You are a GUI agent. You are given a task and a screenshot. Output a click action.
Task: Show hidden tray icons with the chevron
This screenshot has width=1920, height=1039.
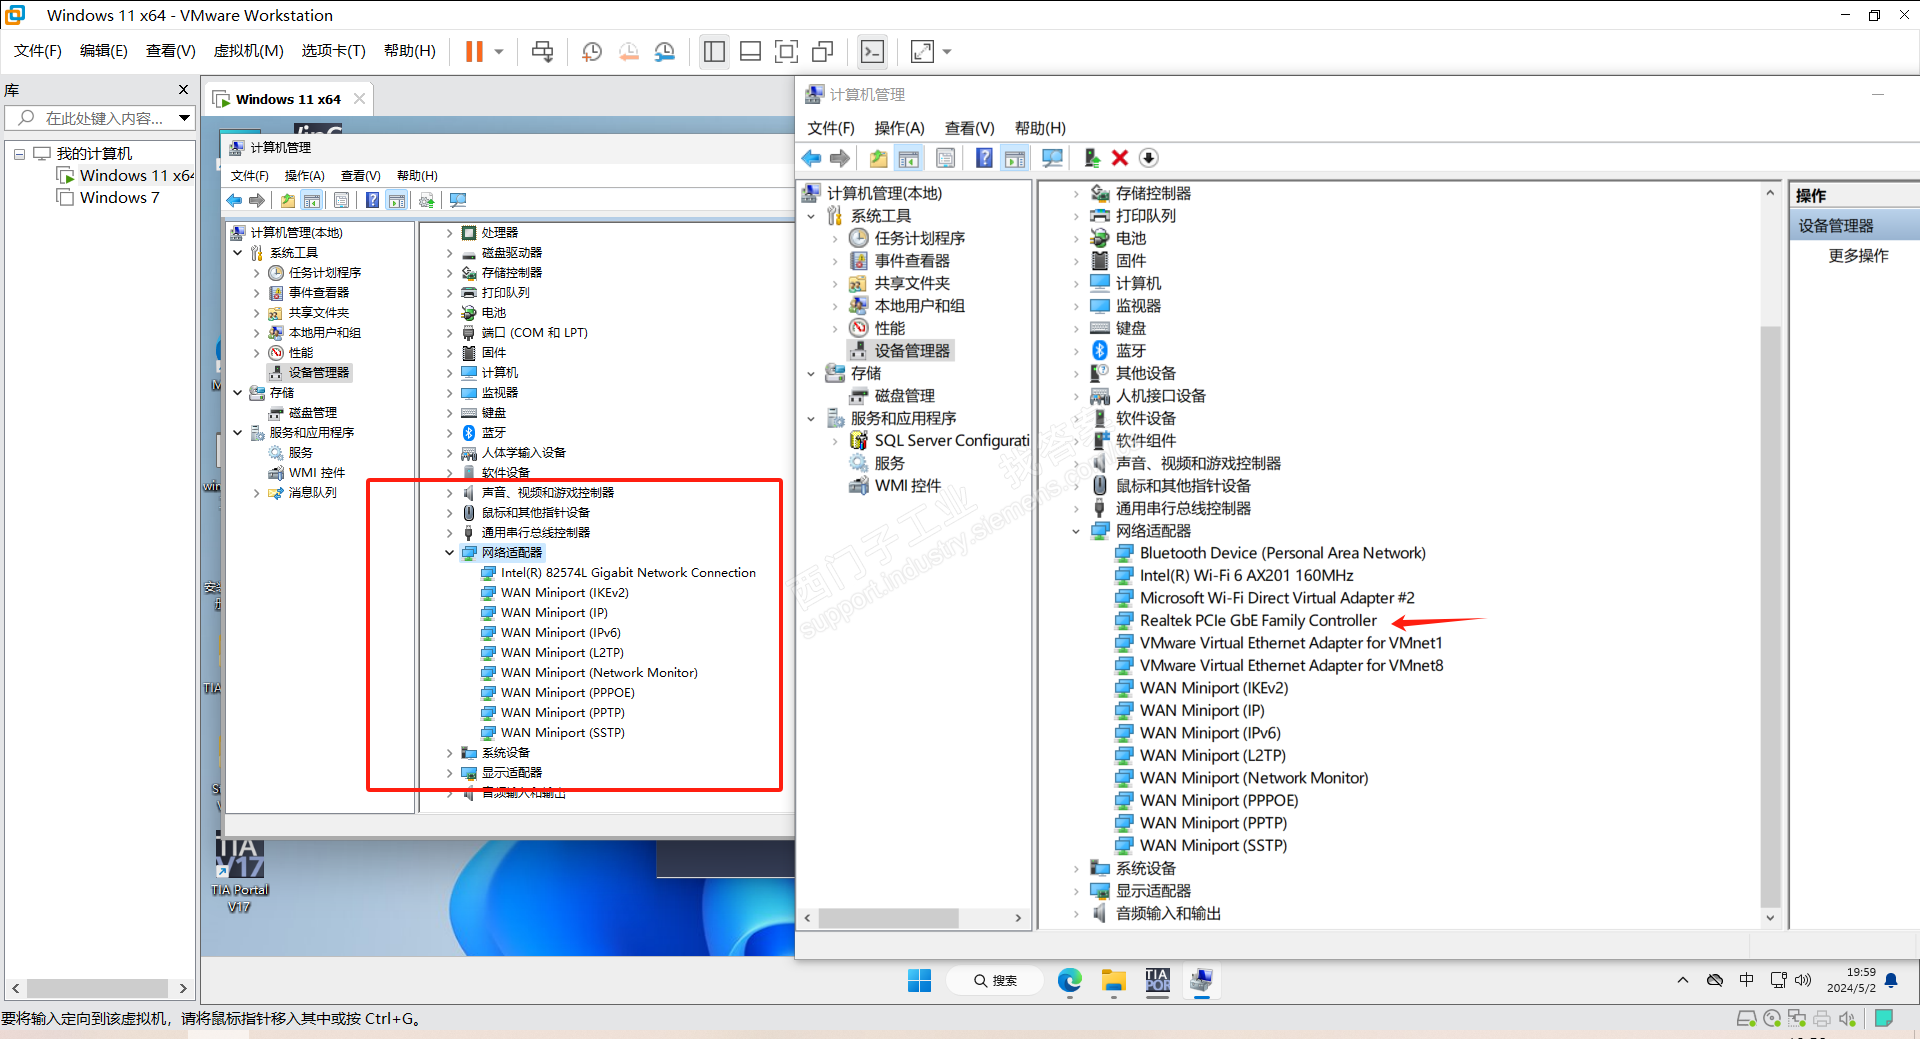(x=1683, y=980)
